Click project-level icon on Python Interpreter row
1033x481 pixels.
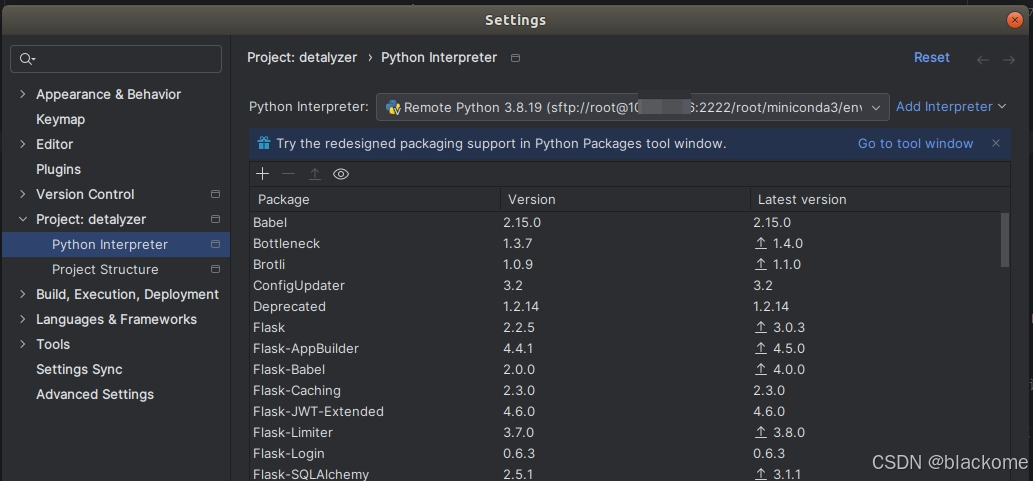[215, 244]
